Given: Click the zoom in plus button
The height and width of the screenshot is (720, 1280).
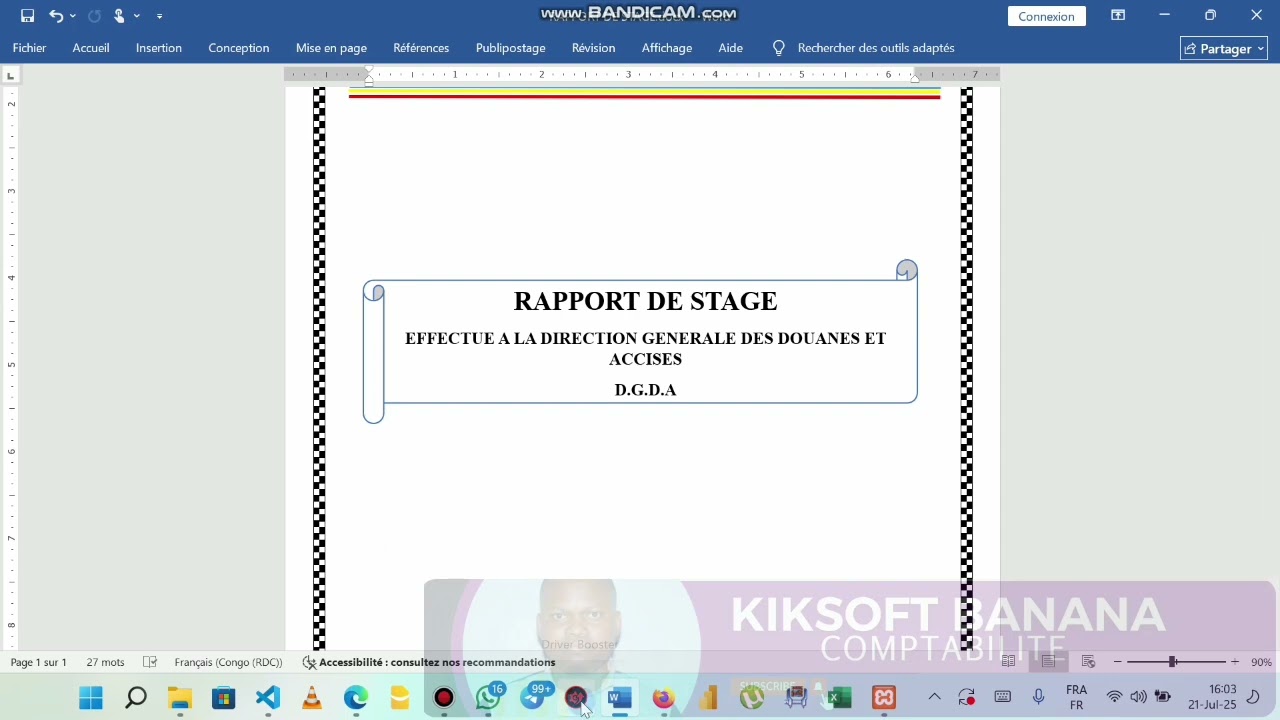Looking at the screenshot, I should click(1235, 662).
